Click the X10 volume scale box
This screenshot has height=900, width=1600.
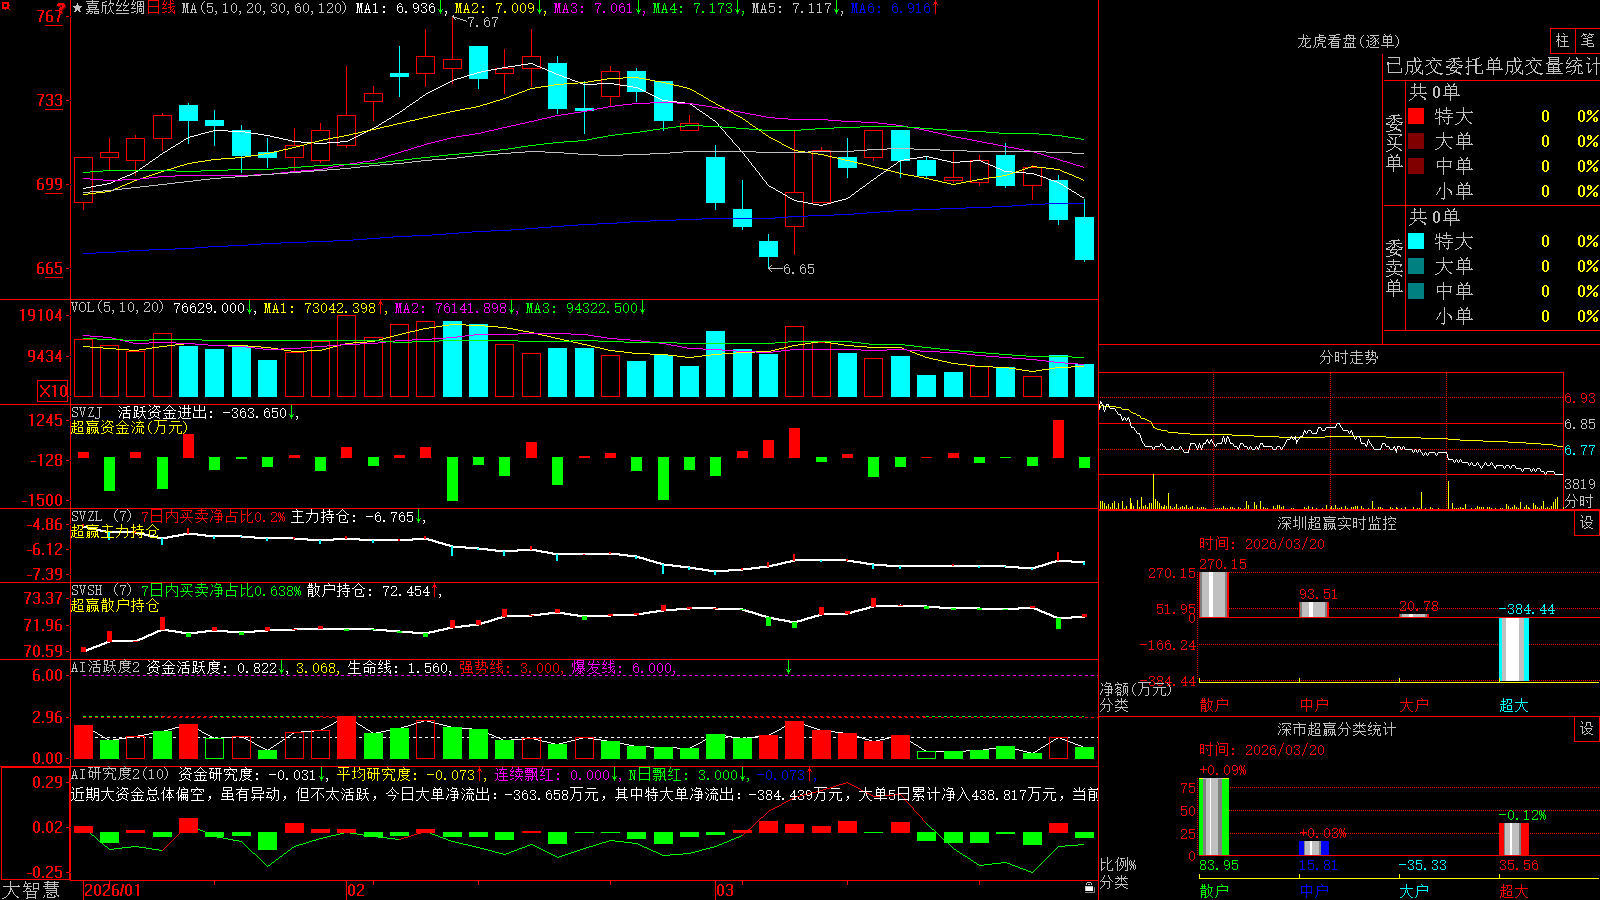53,391
